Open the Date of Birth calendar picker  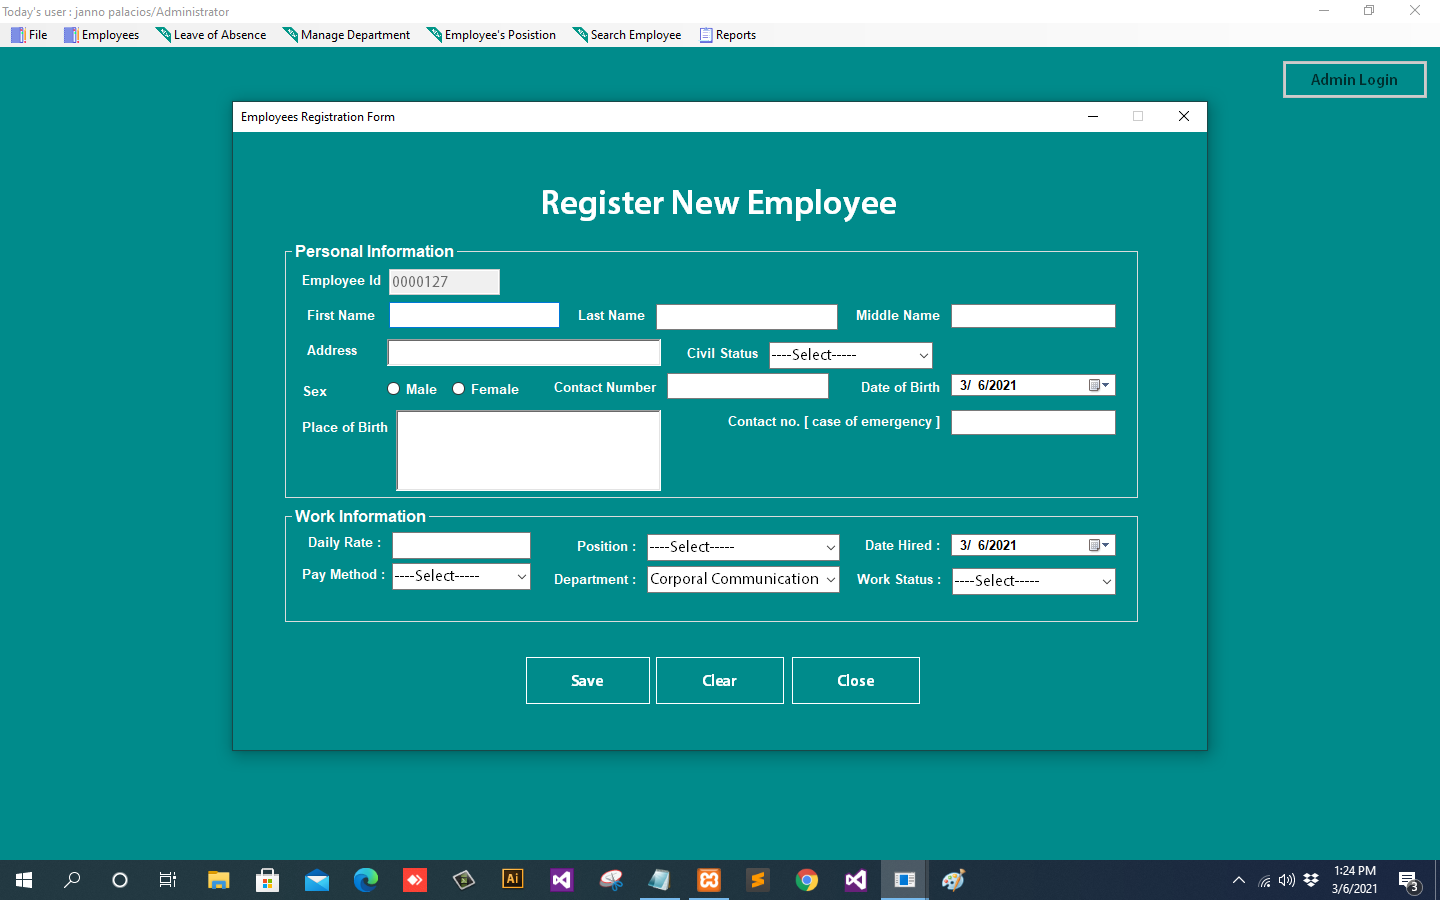1104,385
